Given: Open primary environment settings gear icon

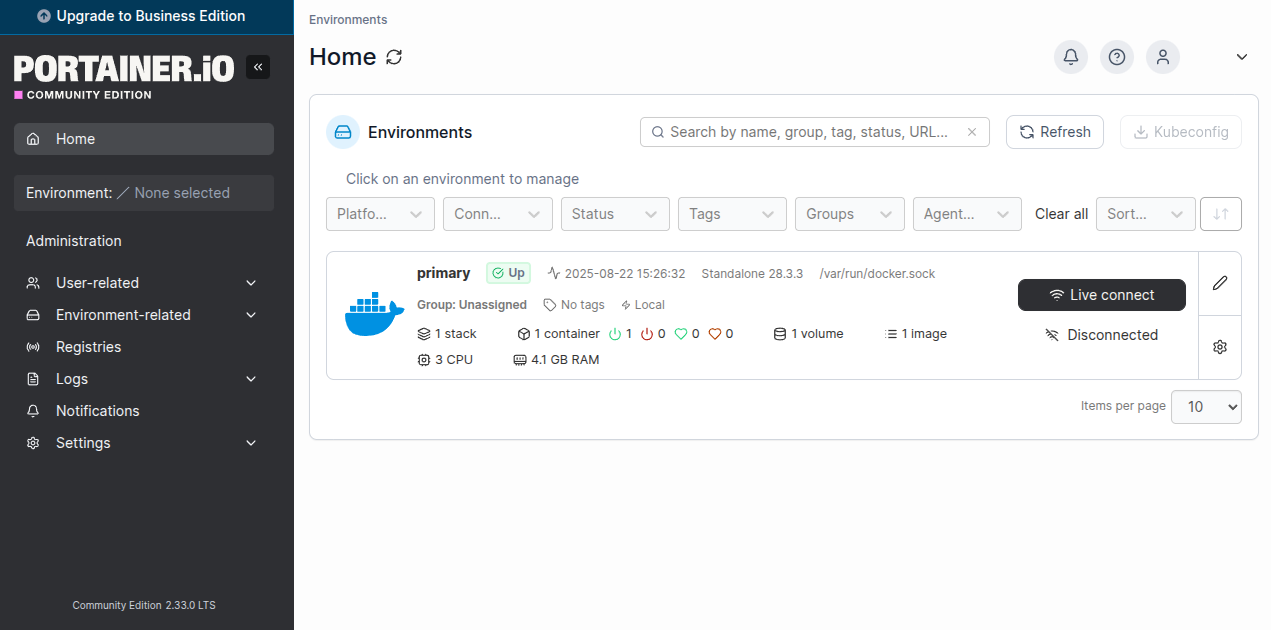Looking at the screenshot, I should click(1220, 347).
